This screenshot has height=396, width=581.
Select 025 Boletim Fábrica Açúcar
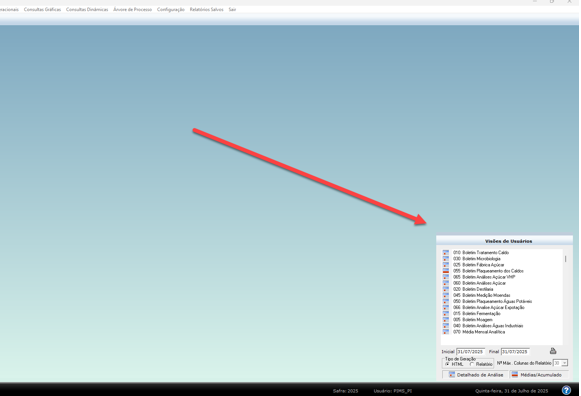478,265
